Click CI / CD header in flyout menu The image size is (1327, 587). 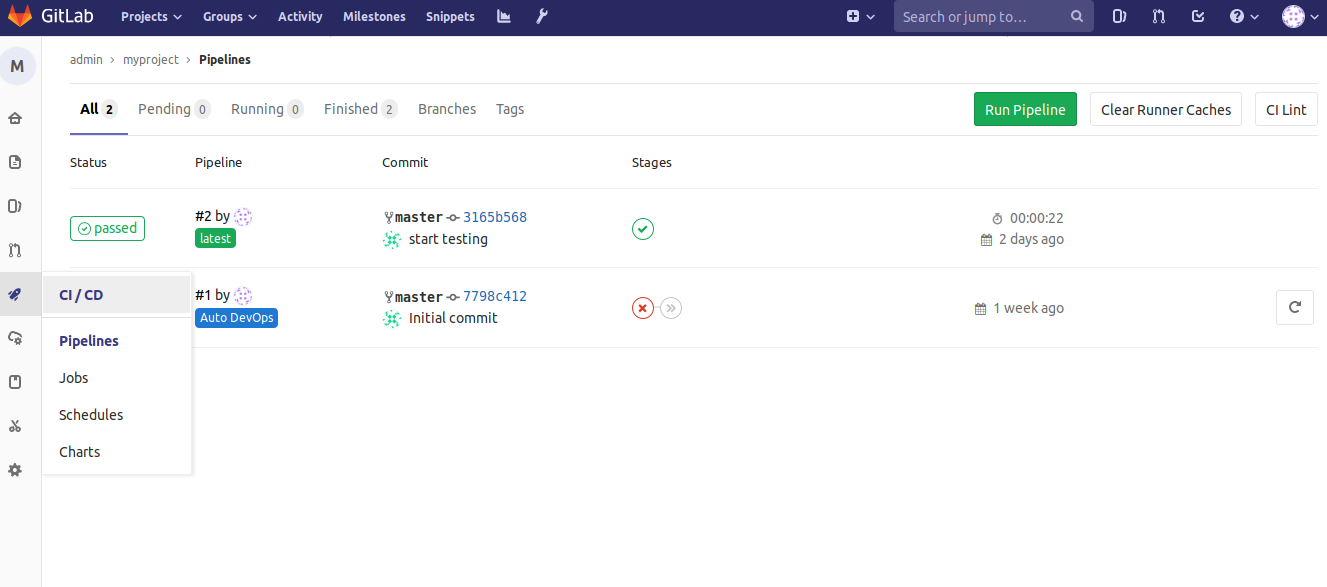117,294
